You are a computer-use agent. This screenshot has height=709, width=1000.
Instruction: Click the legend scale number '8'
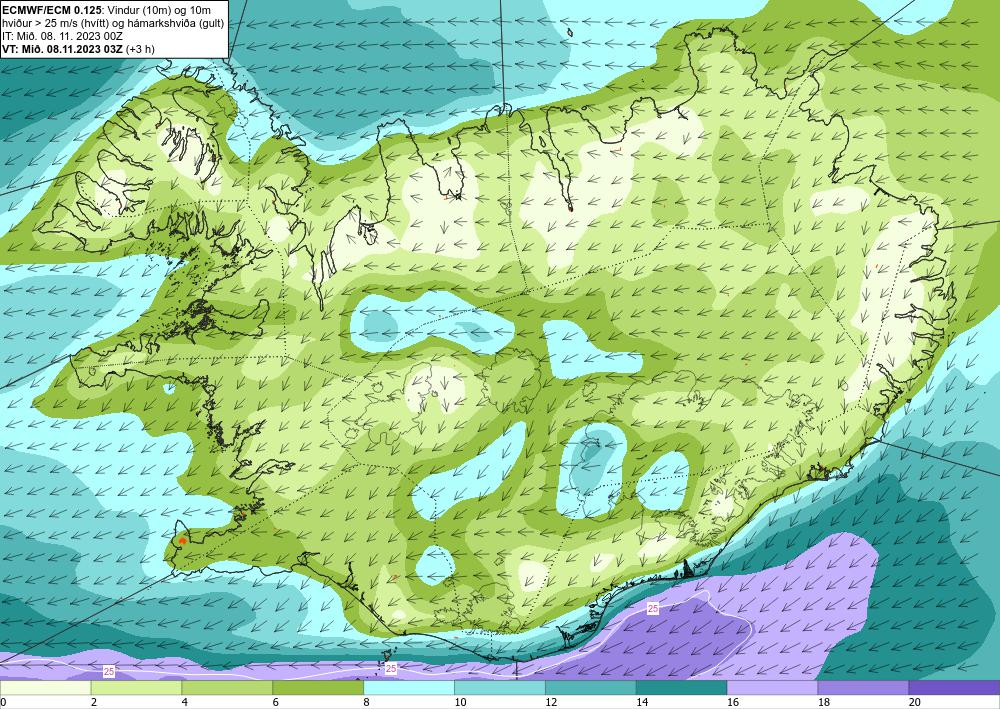[x=367, y=703]
